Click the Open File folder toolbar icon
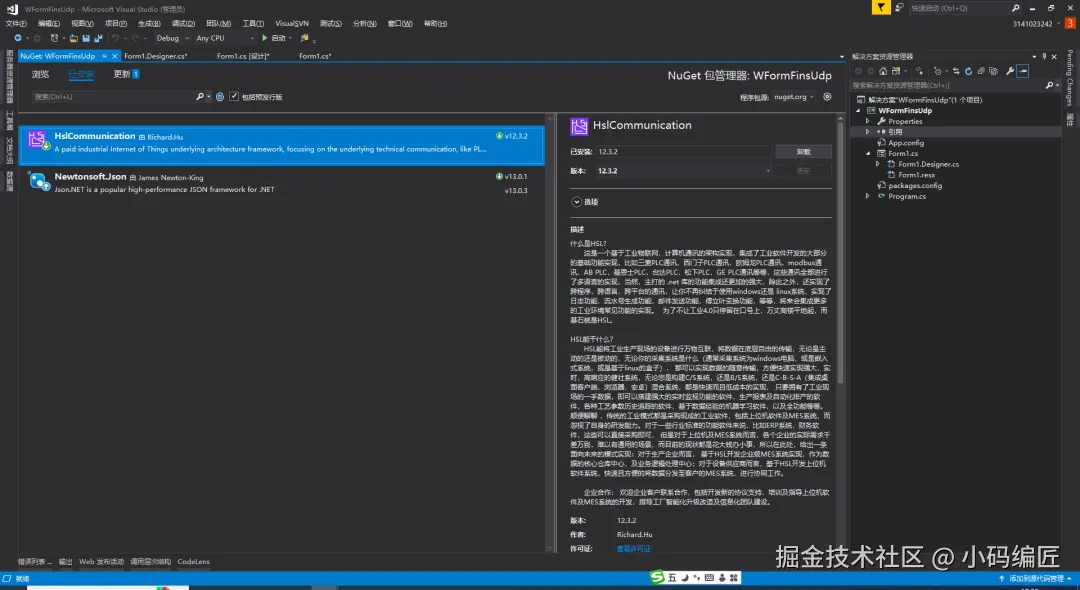This screenshot has width=1080, height=590. [74, 38]
